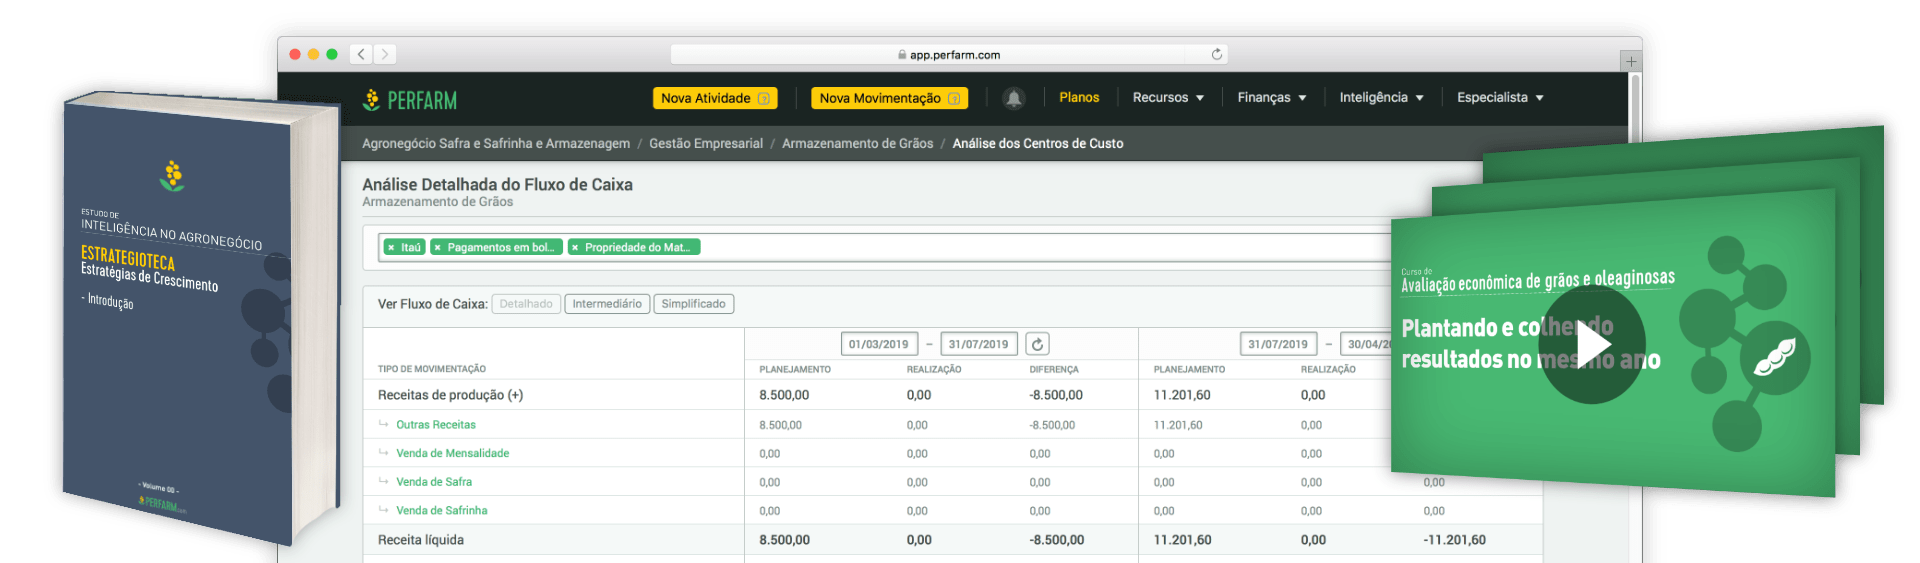Click the Tipo de Movimentação column header
The height and width of the screenshot is (563, 1920).
(x=432, y=369)
